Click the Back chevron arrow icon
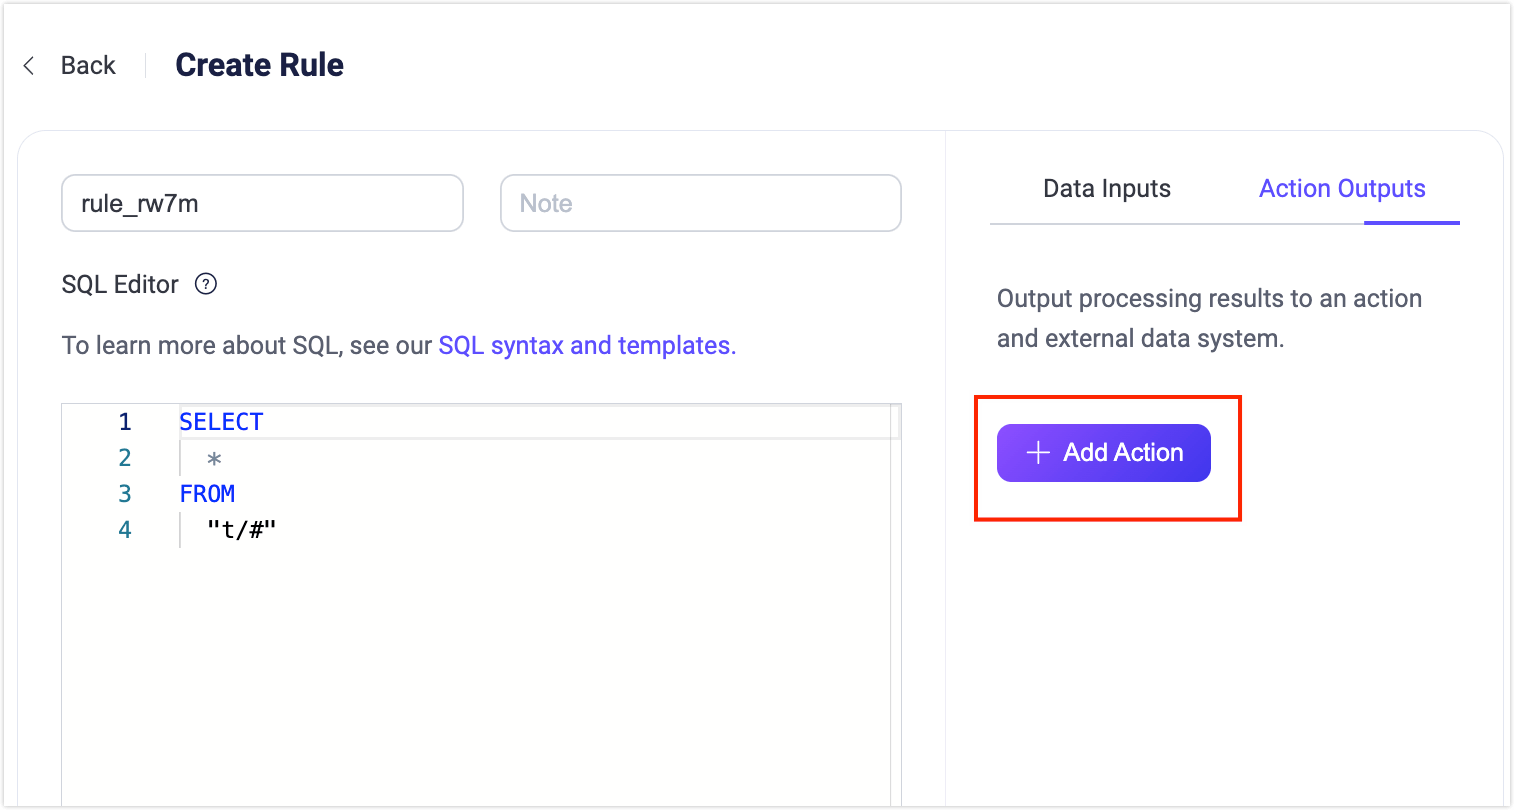Viewport: 1514px width, 810px height. click(29, 66)
